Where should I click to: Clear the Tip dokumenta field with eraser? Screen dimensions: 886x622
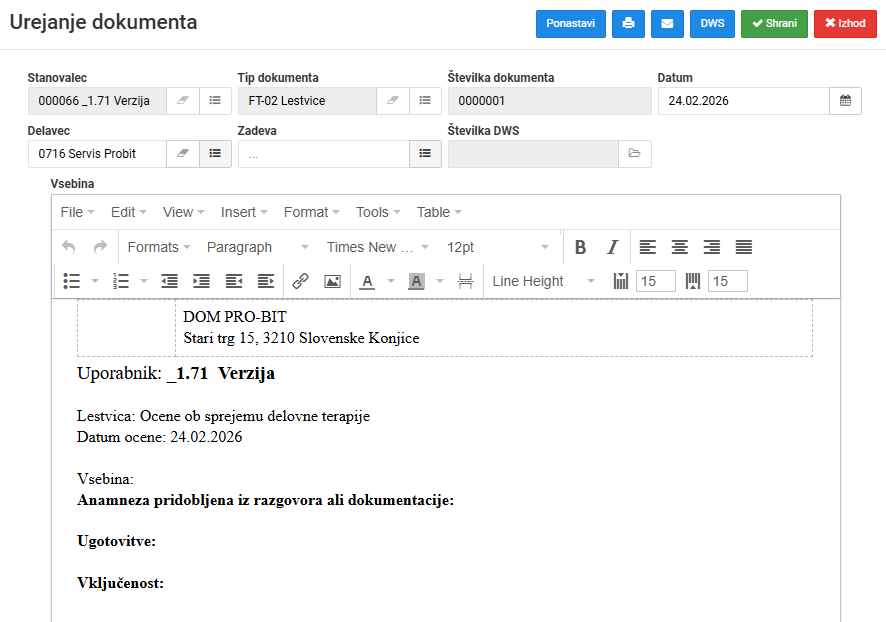393,101
